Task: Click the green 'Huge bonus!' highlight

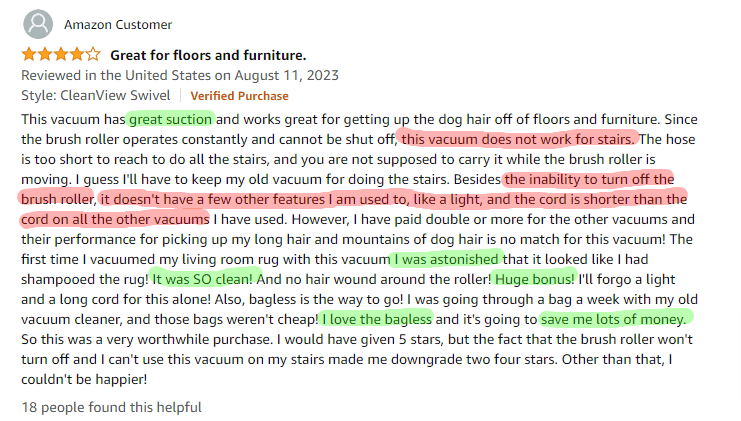Action: 534,279
